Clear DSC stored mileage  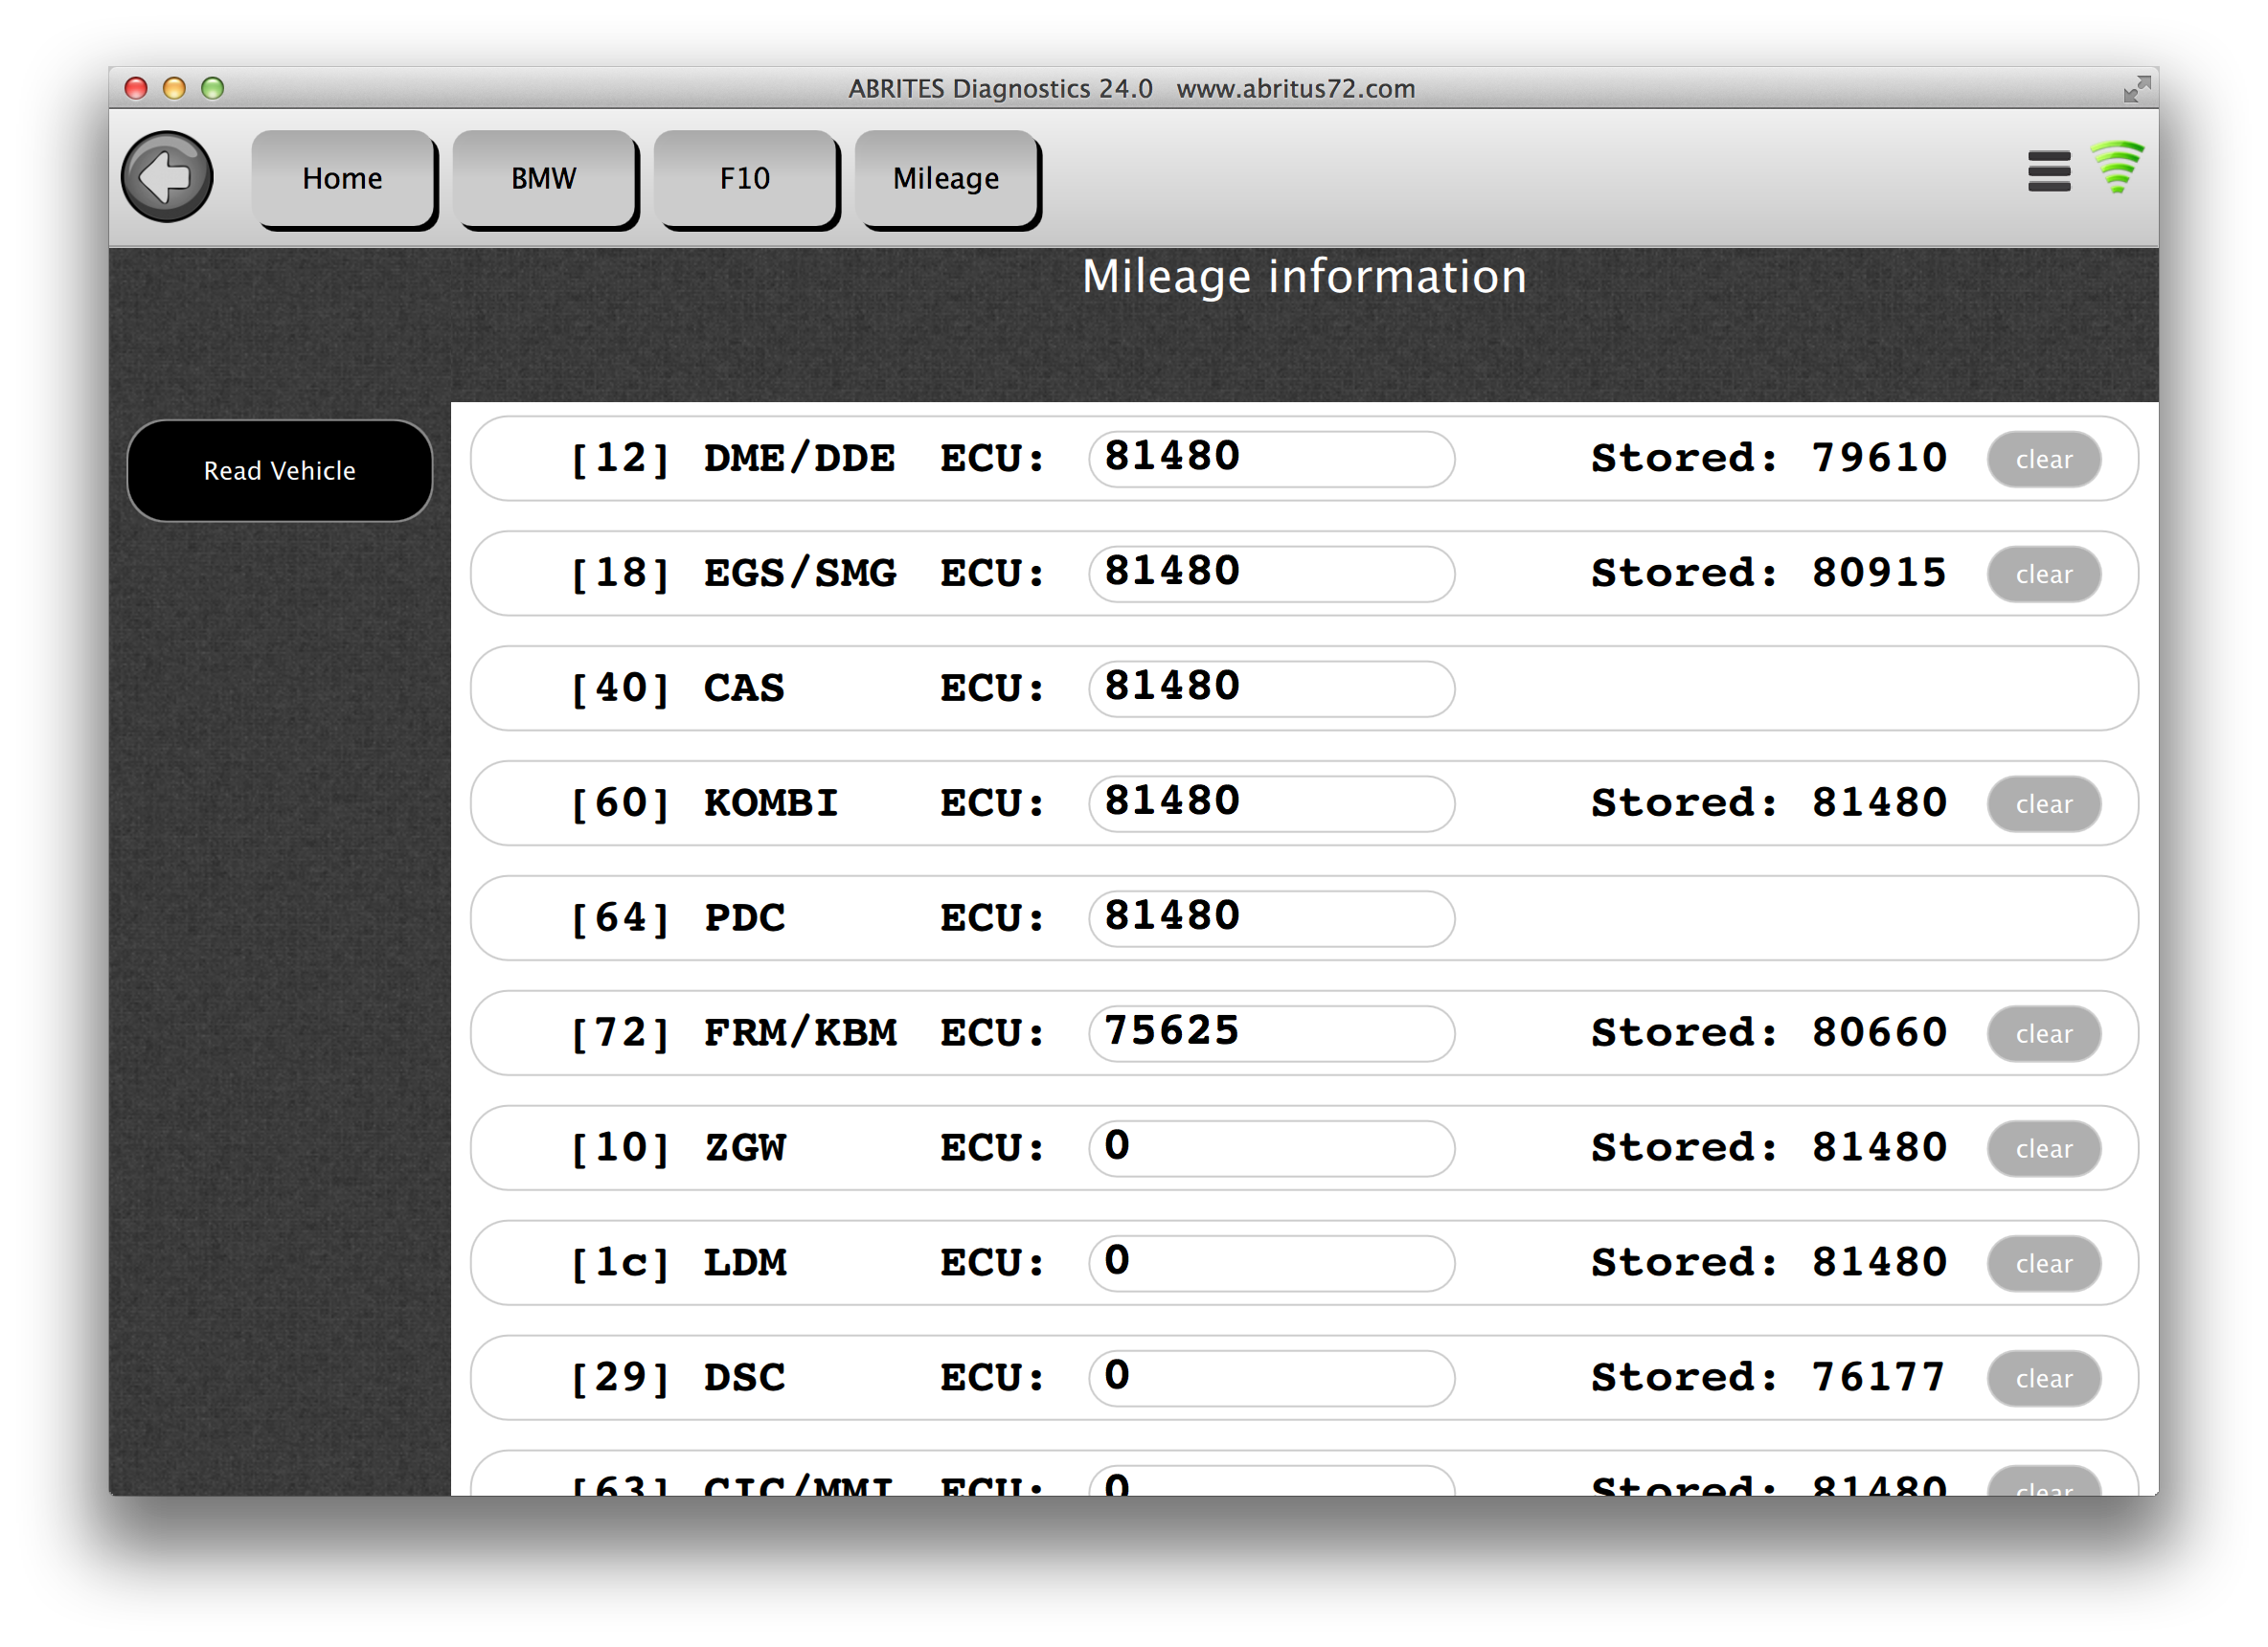[2043, 1379]
